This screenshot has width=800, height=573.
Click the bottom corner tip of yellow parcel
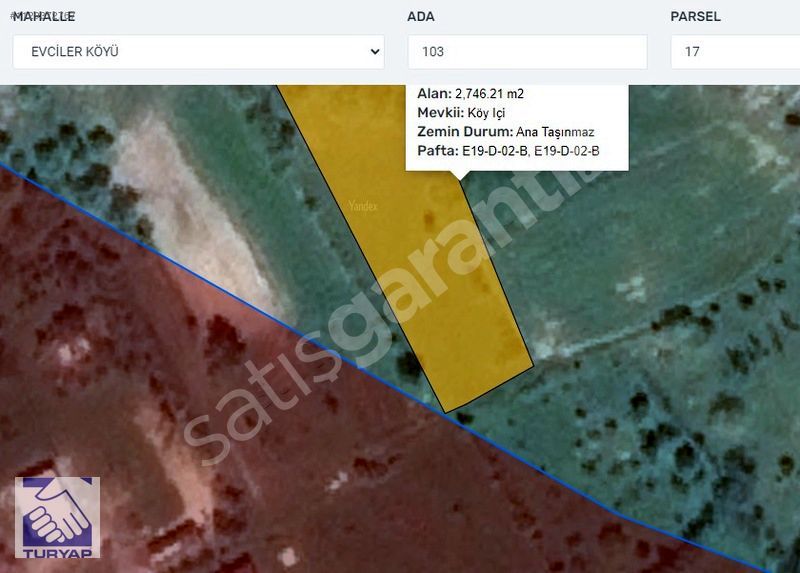tap(444, 409)
